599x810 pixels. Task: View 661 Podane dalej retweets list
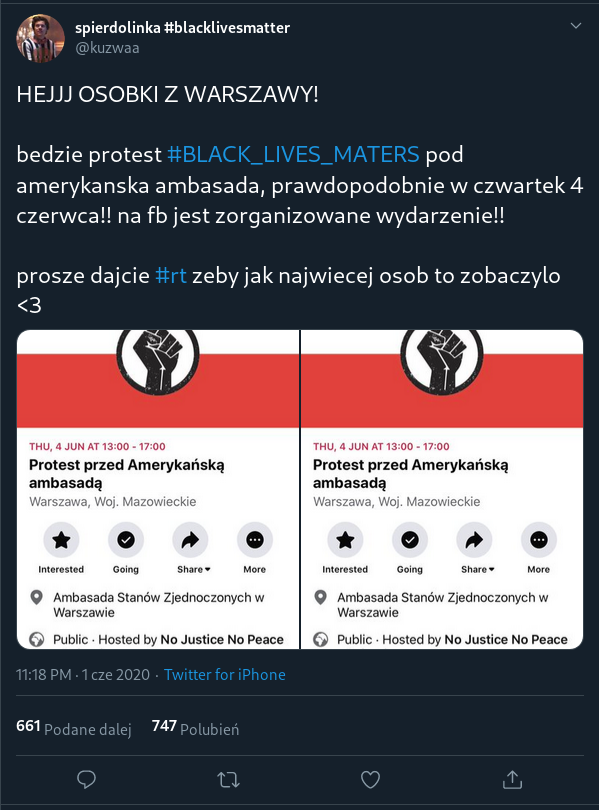74,728
